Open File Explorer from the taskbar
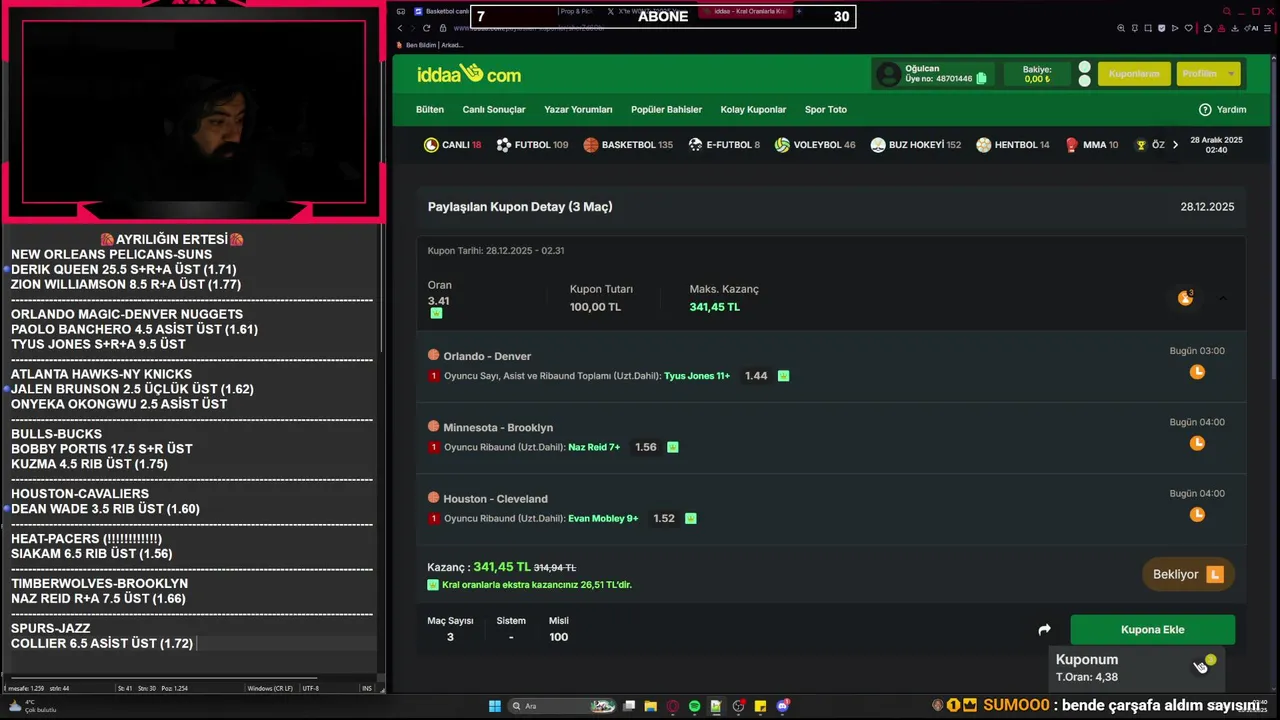The image size is (1280, 720). click(x=650, y=706)
